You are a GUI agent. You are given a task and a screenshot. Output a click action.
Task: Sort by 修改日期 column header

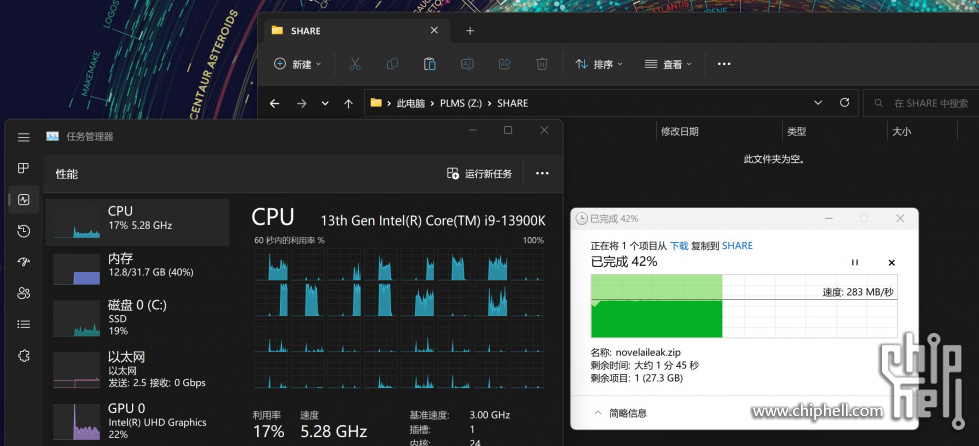tap(680, 132)
